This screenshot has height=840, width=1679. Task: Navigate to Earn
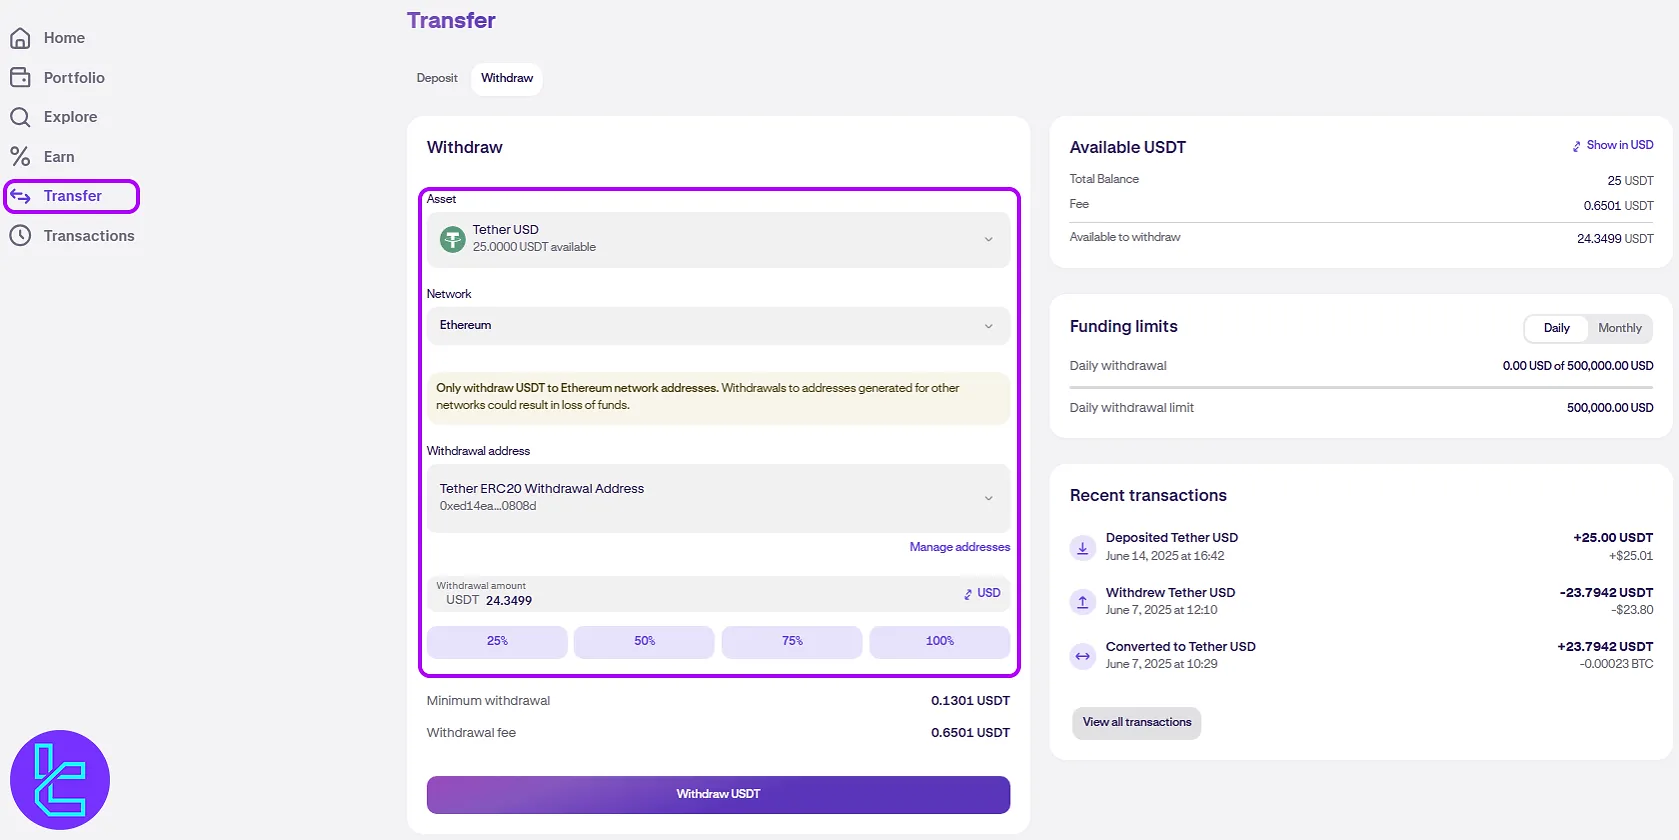click(x=59, y=157)
